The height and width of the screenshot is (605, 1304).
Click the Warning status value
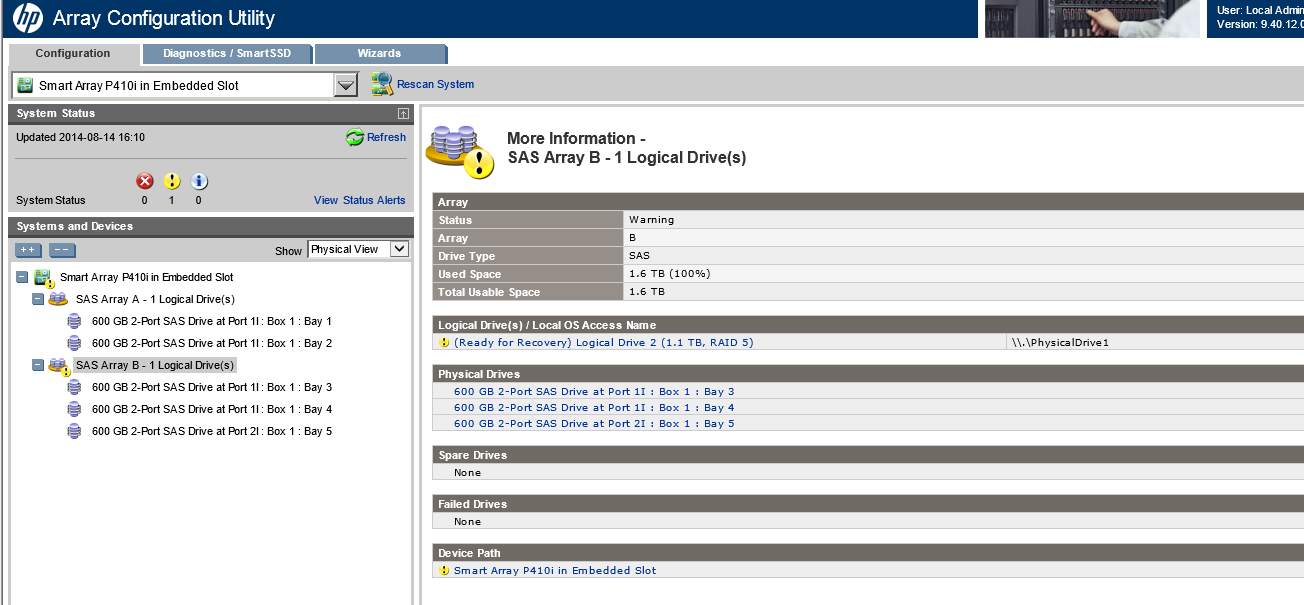click(x=651, y=219)
